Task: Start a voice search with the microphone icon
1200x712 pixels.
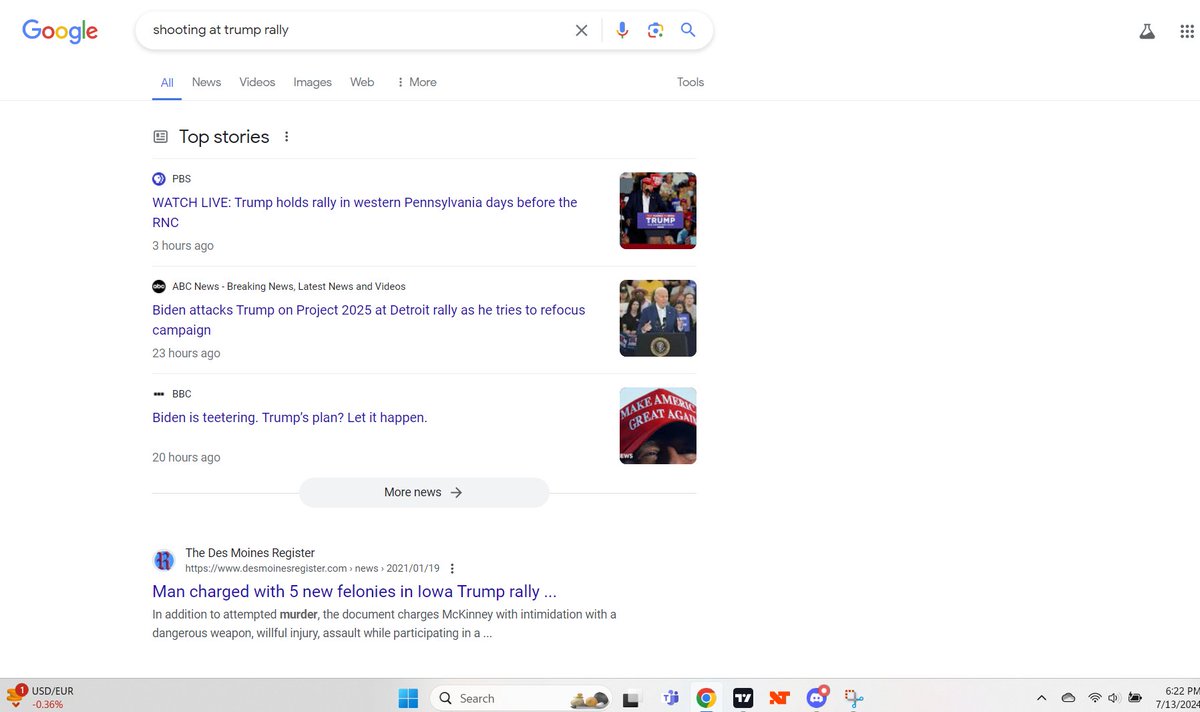Action: (x=622, y=30)
